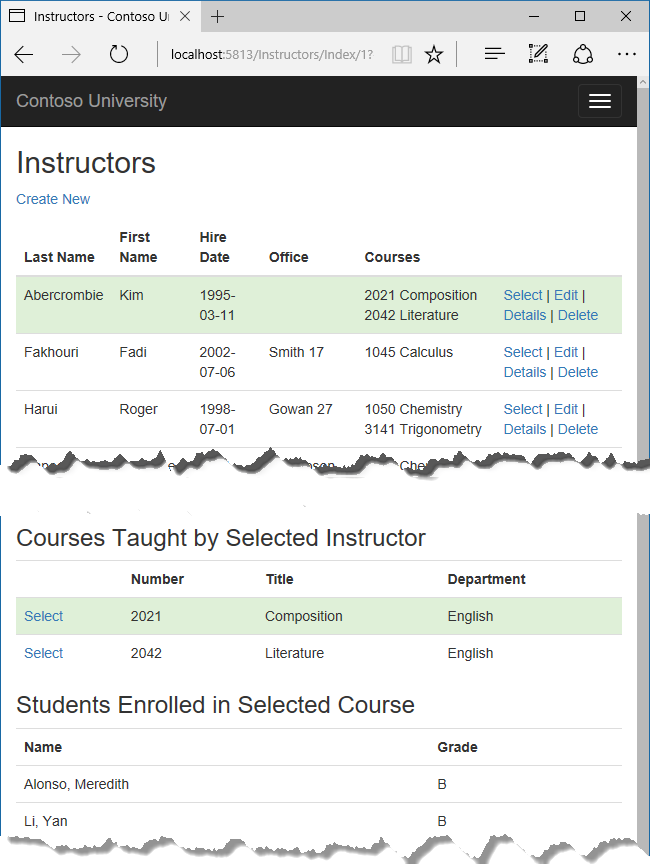
Task: Open browser More actions ellipsis
Action: 627,55
